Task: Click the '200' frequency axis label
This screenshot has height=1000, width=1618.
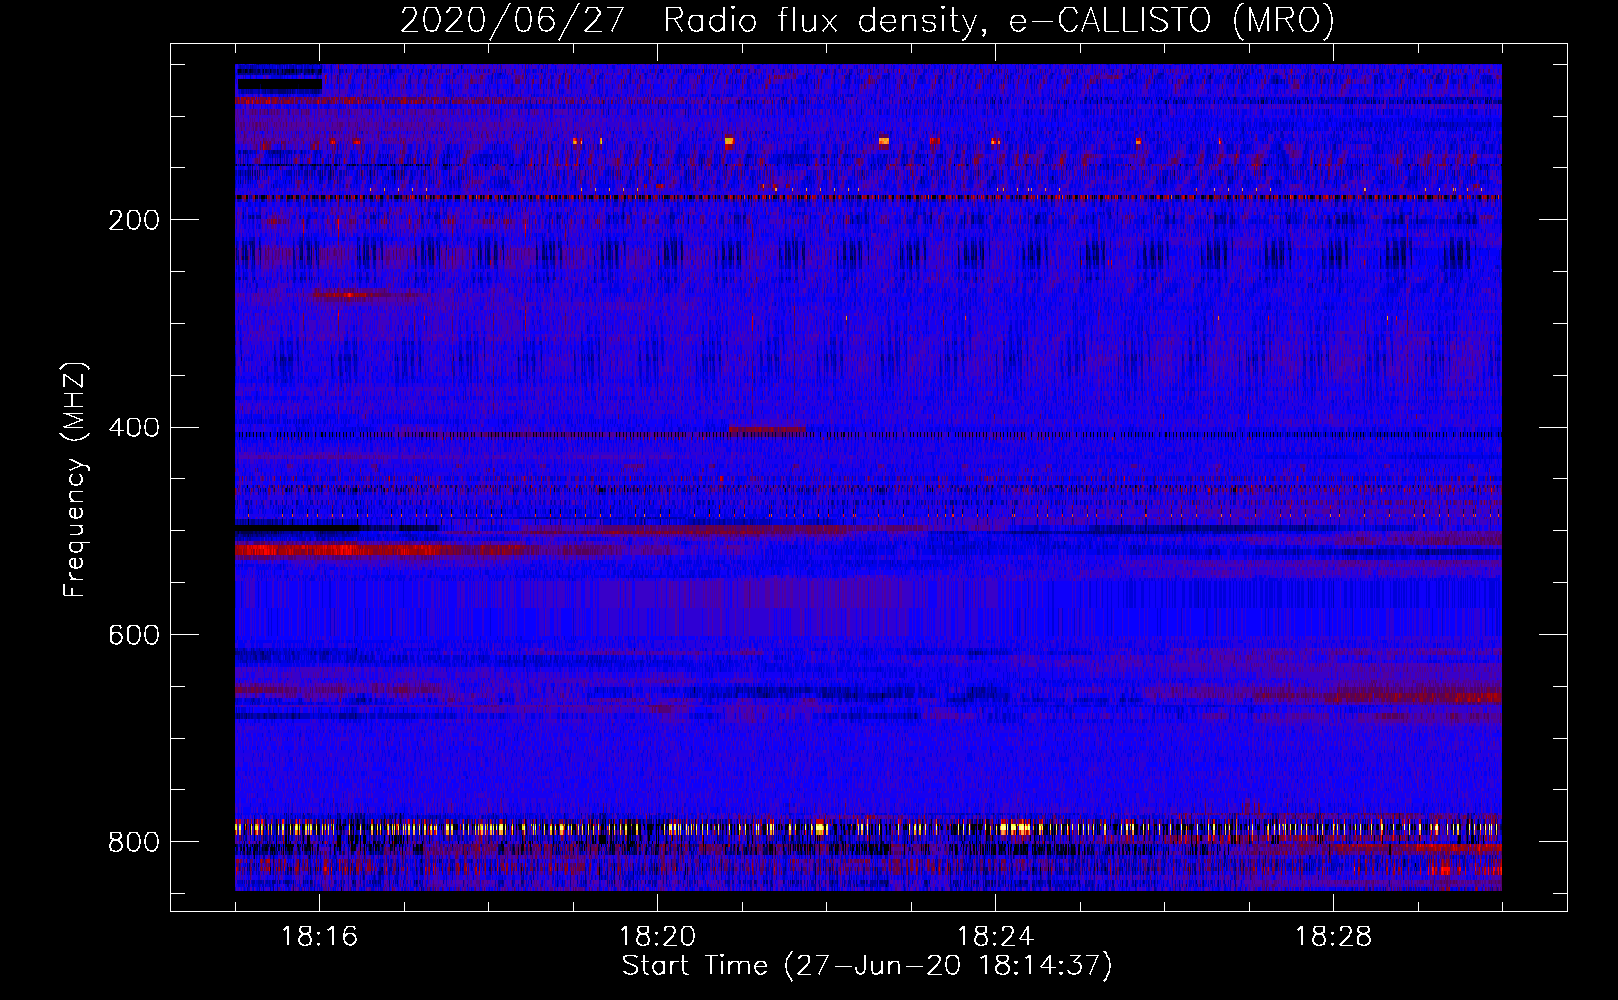Action: (x=133, y=221)
